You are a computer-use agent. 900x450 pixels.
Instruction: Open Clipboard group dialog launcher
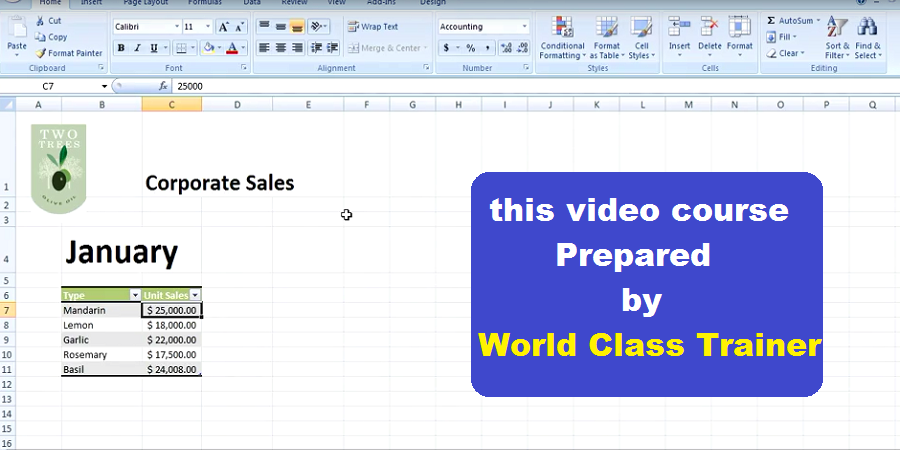pos(101,68)
